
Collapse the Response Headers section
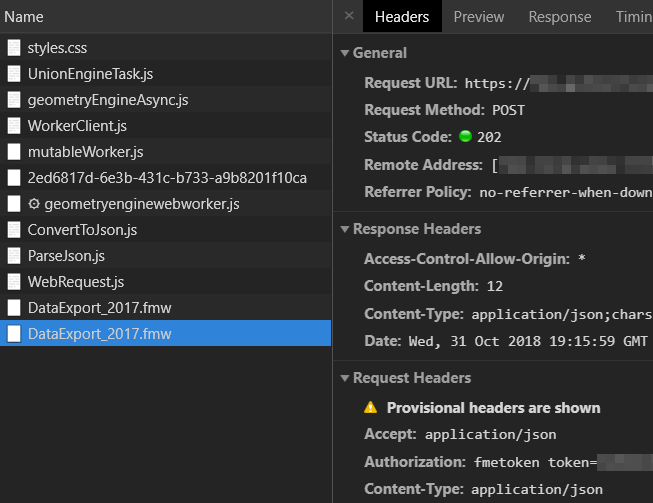pyautogui.click(x=344, y=229)
